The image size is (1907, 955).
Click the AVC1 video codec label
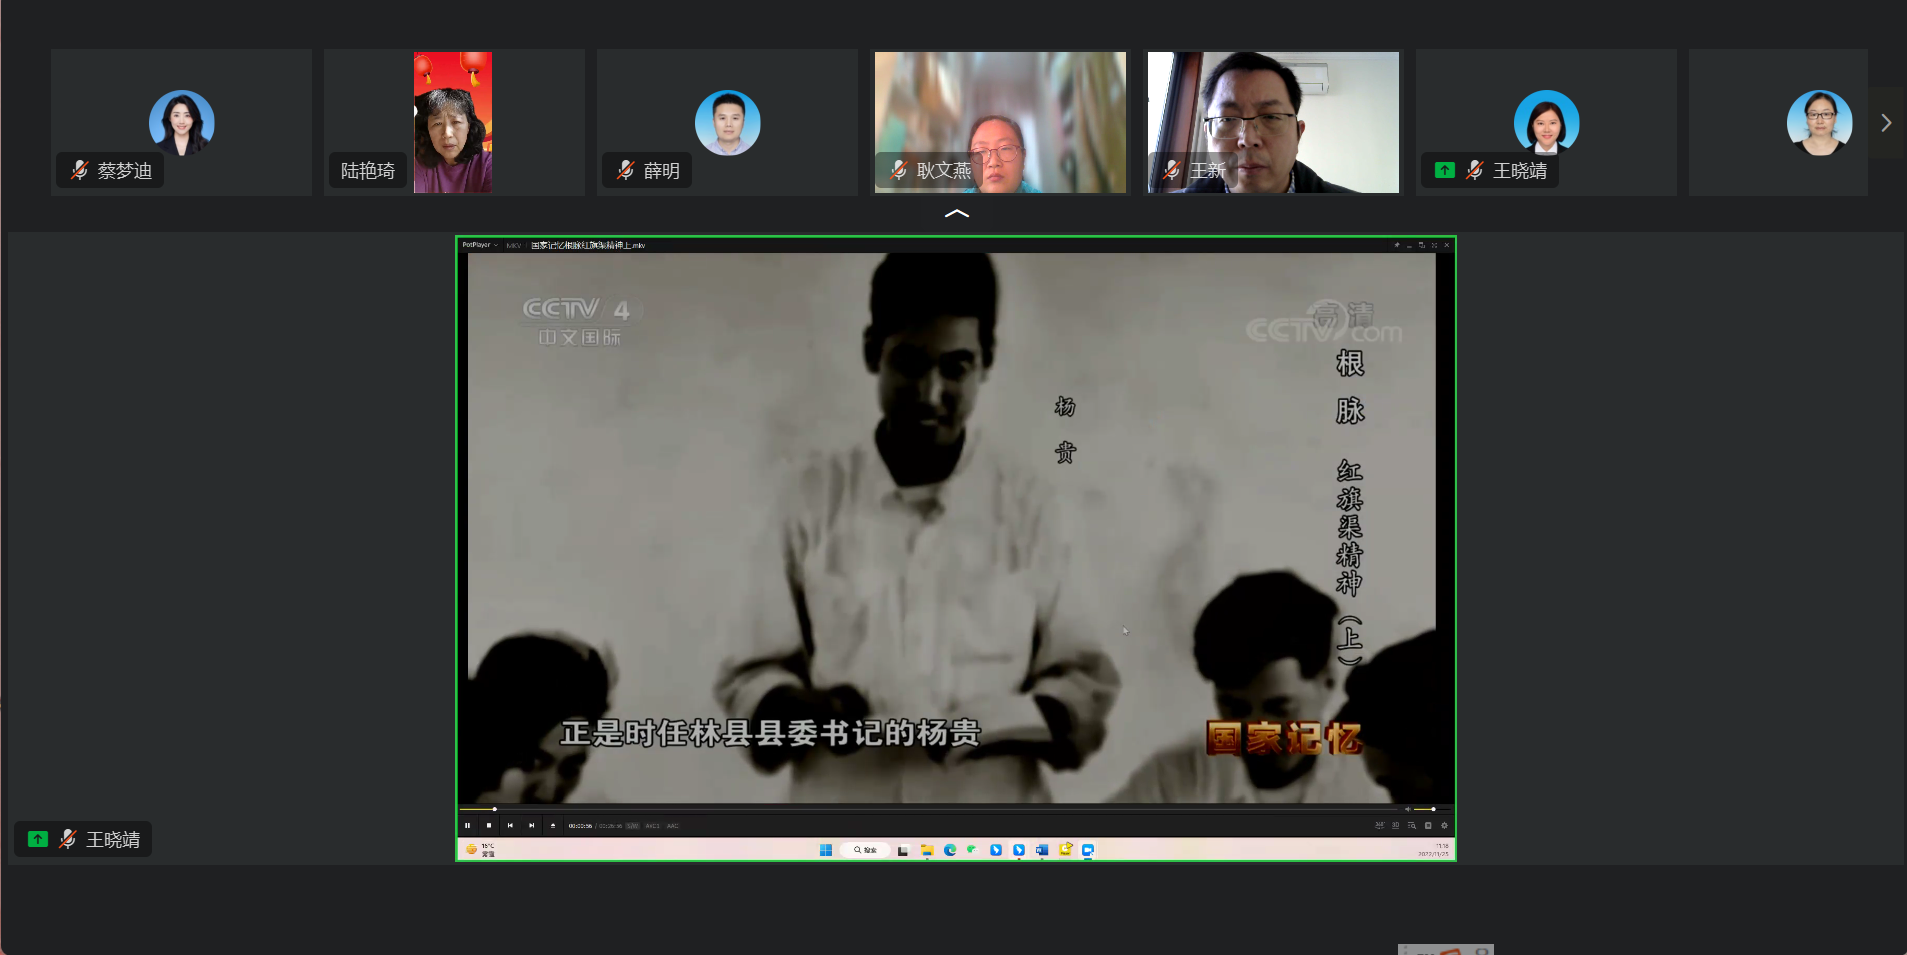(652, 826)
